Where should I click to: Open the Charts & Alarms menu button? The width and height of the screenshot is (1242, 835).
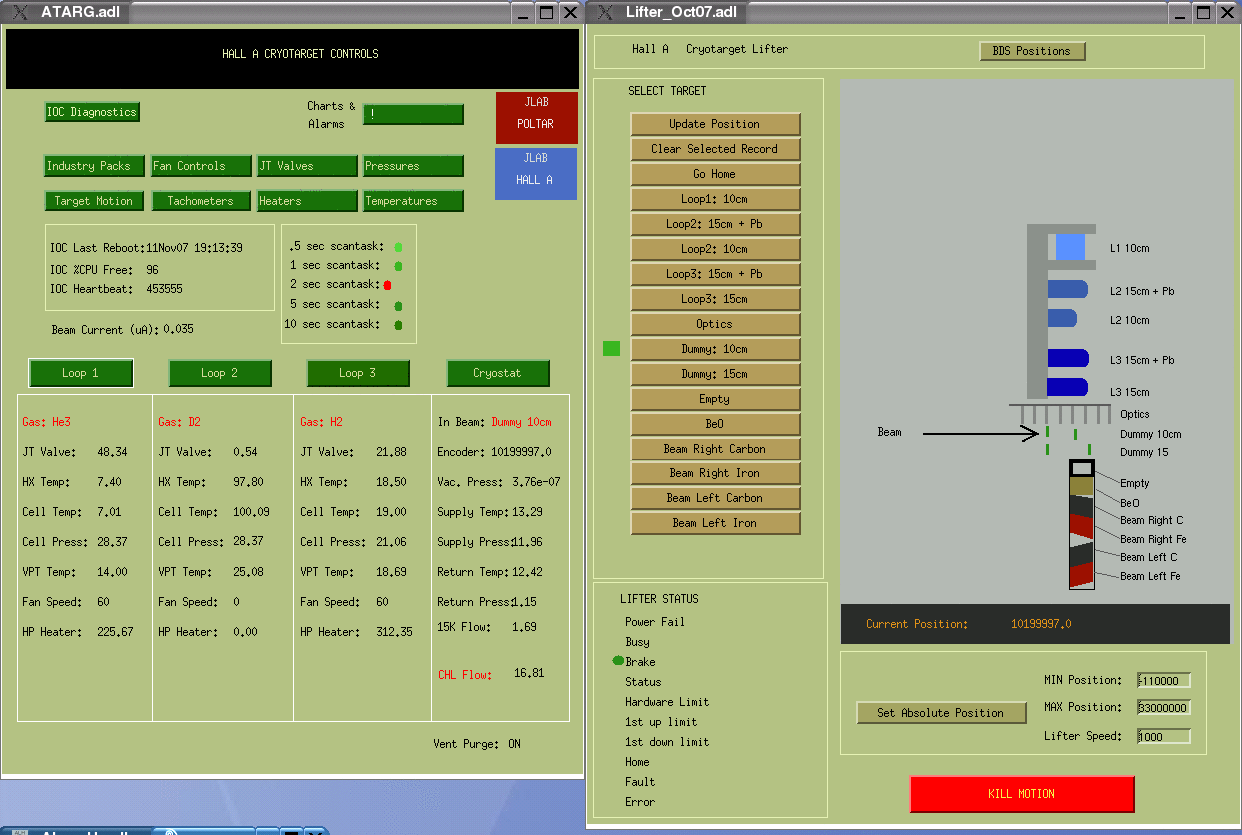tap(413, 114)
